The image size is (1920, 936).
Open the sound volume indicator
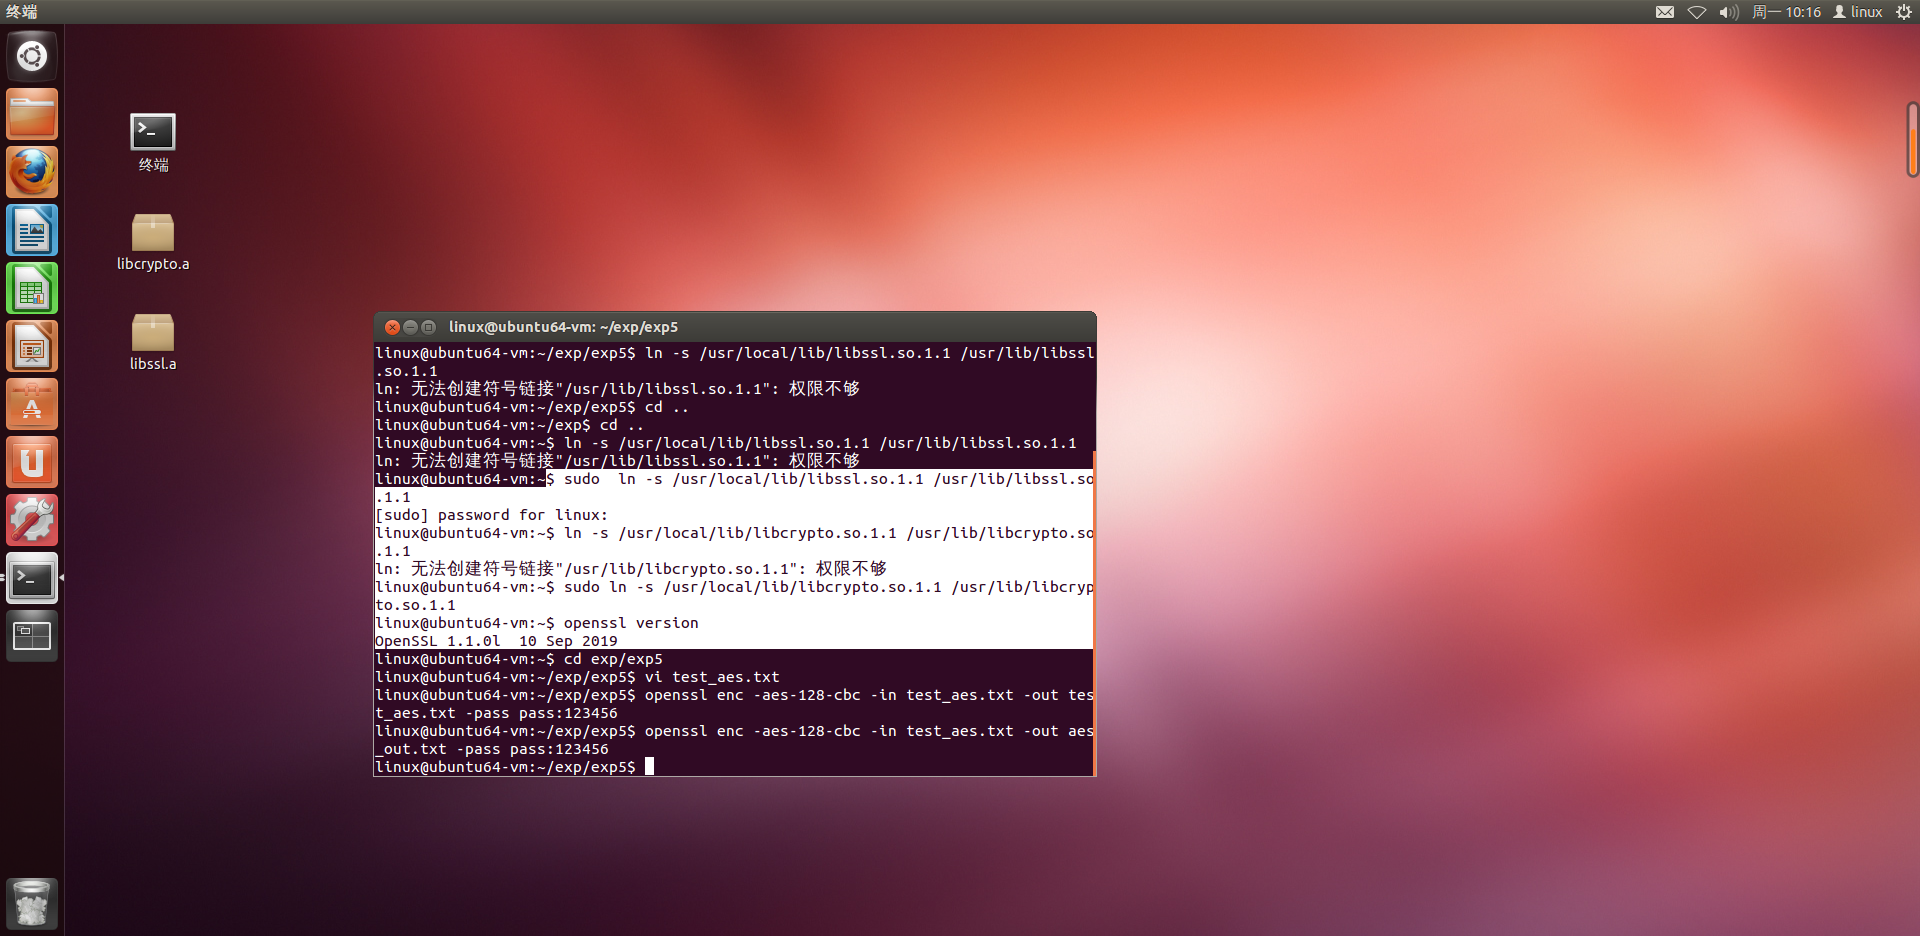pos(1729,12)
